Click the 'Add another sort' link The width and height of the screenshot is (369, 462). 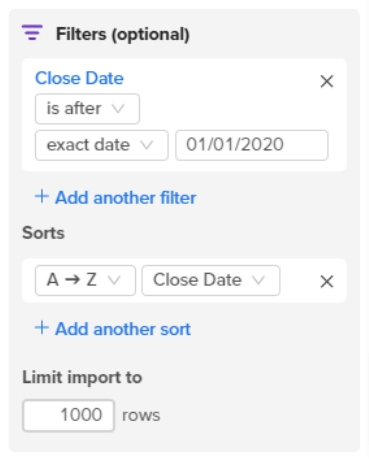(123, 329)
